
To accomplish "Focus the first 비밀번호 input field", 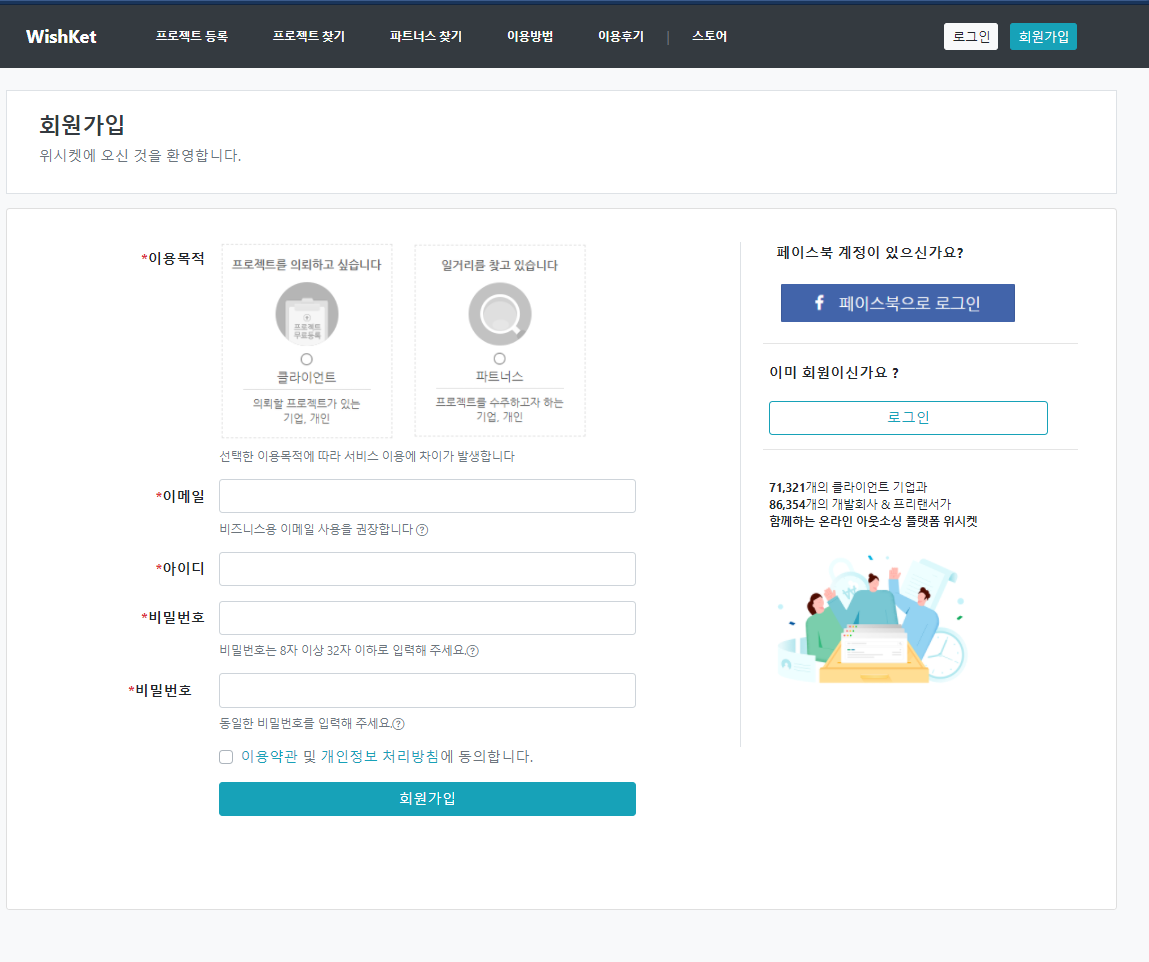I will (x=427, y=618).
